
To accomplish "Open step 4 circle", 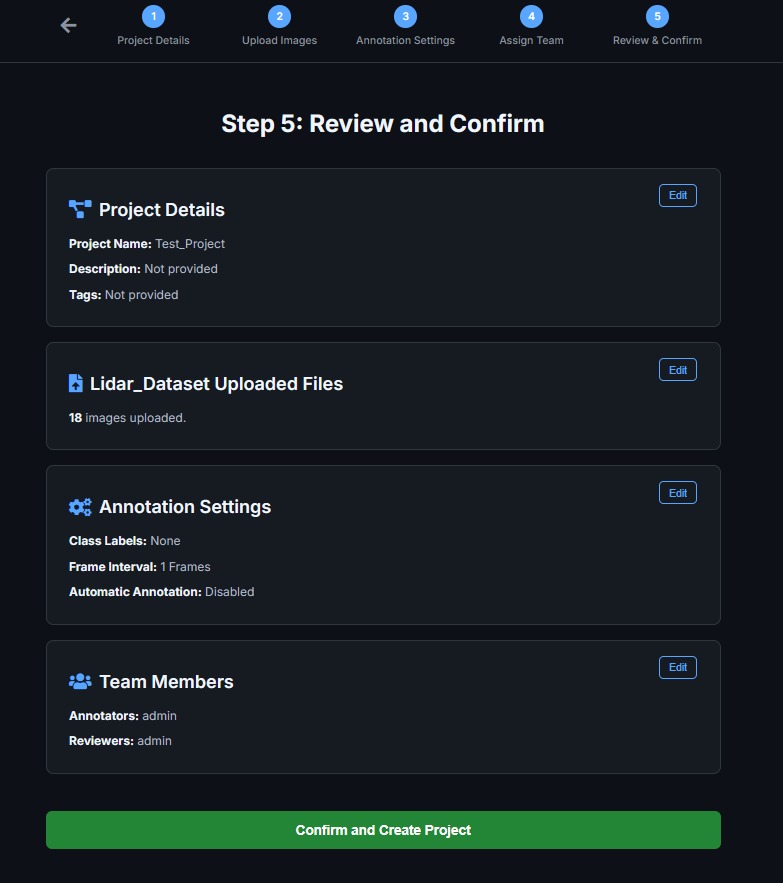I will pyautogui.click(x=531, y=16).
